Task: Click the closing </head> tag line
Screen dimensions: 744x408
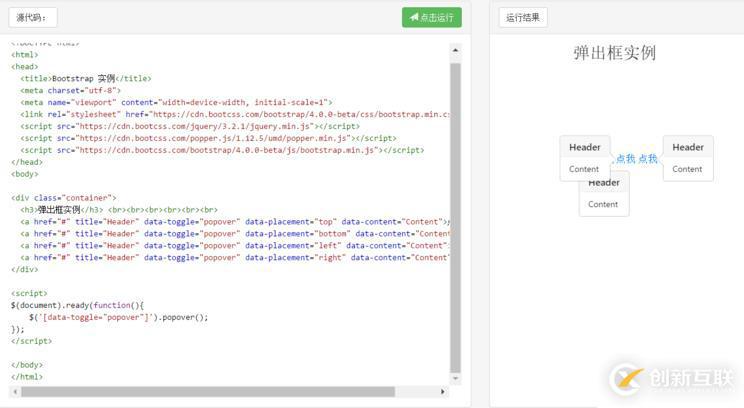Action: (x=27, y=162)
